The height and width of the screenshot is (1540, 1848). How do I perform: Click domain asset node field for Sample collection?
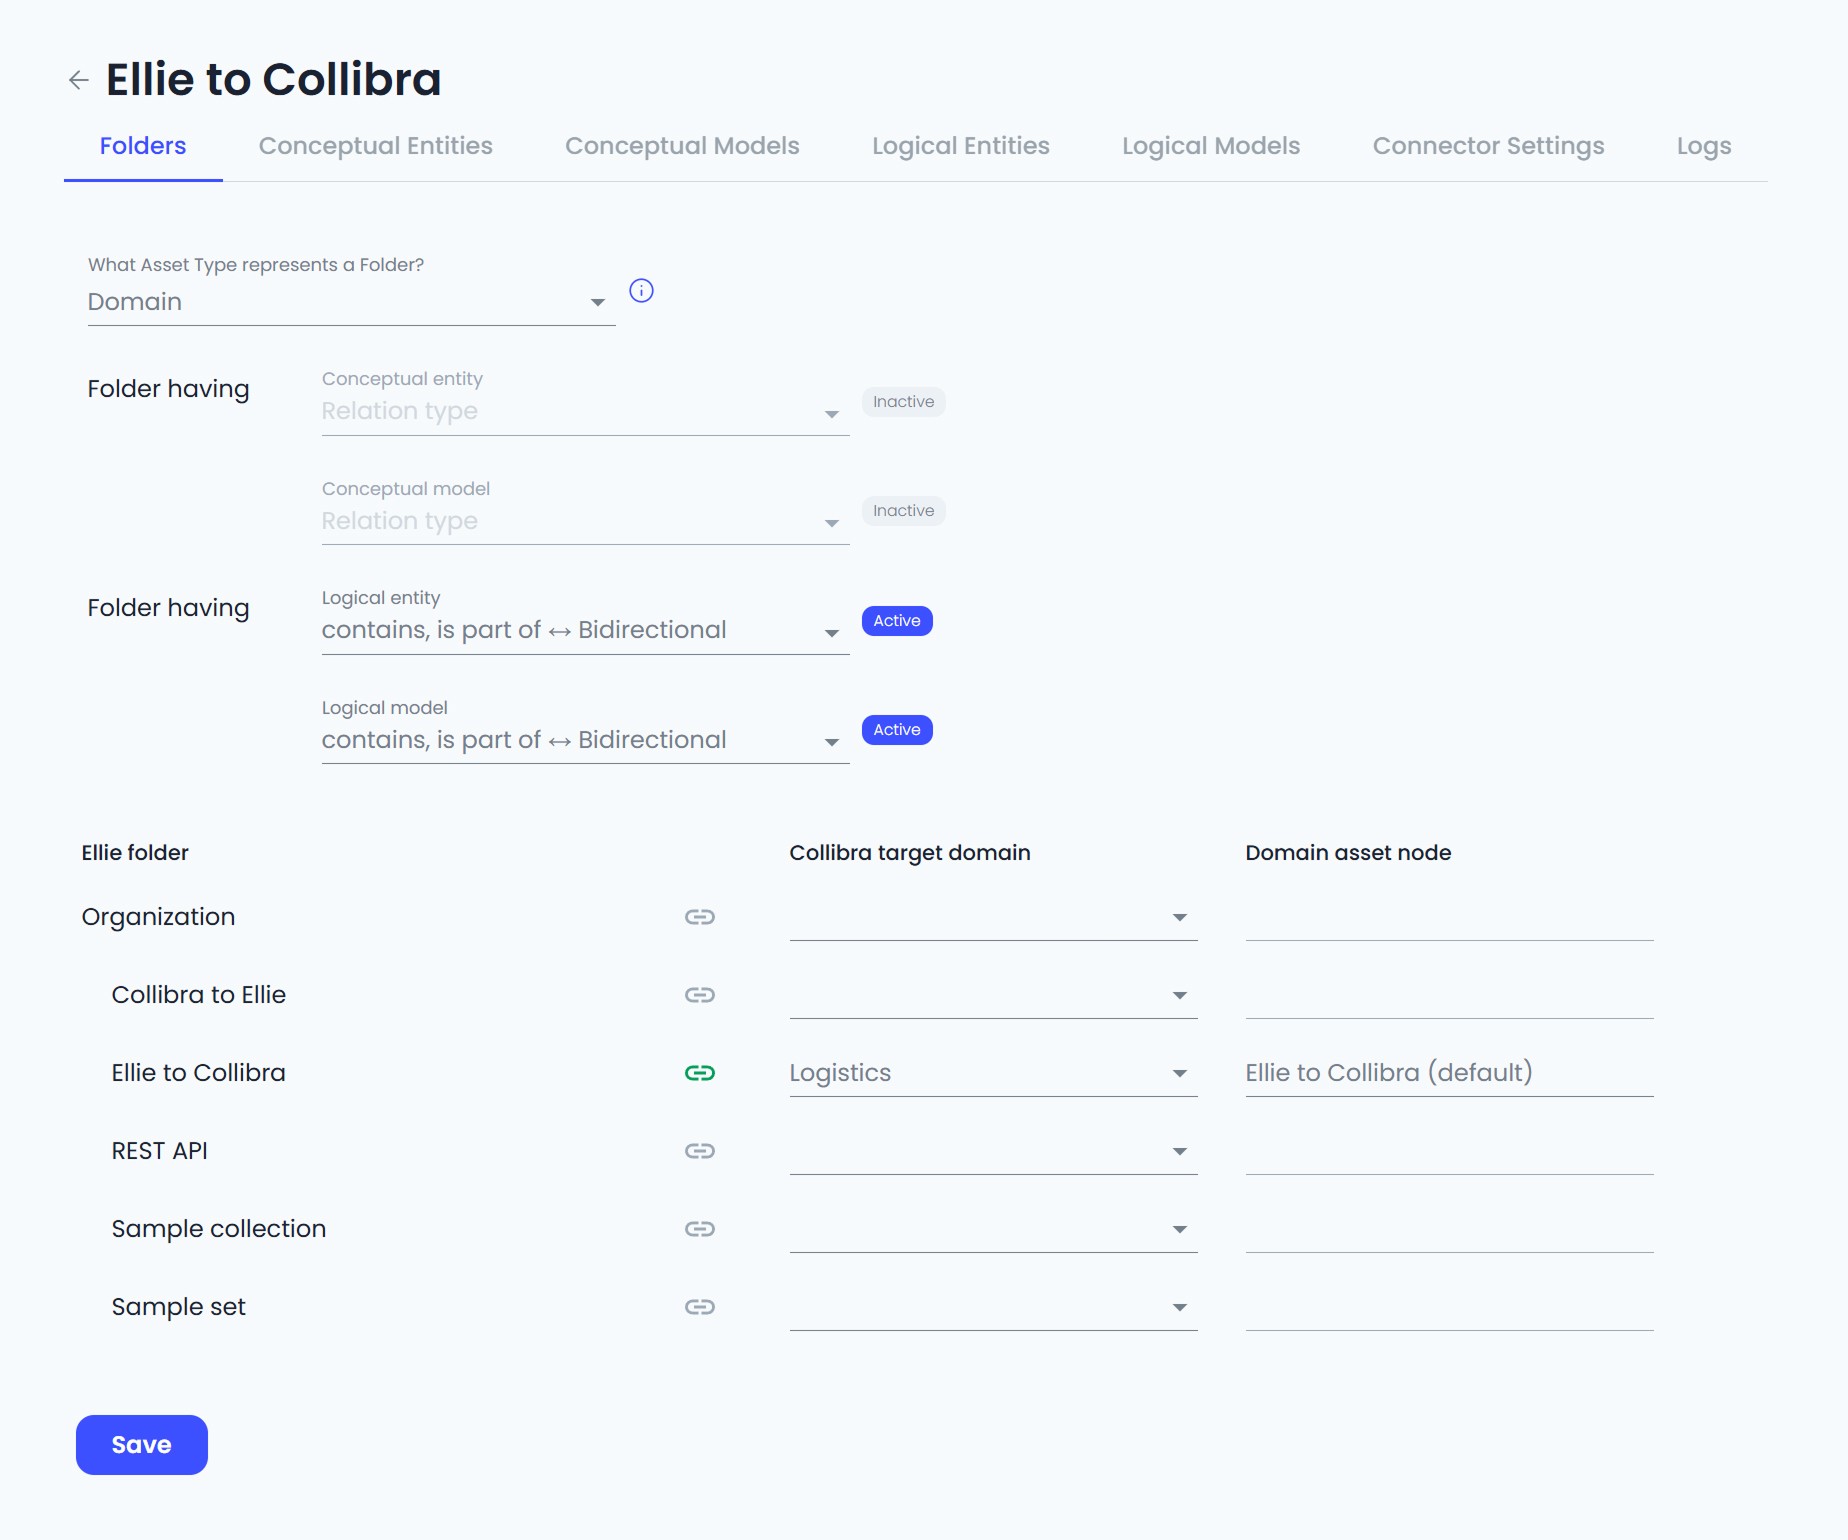[1449, 1230]
